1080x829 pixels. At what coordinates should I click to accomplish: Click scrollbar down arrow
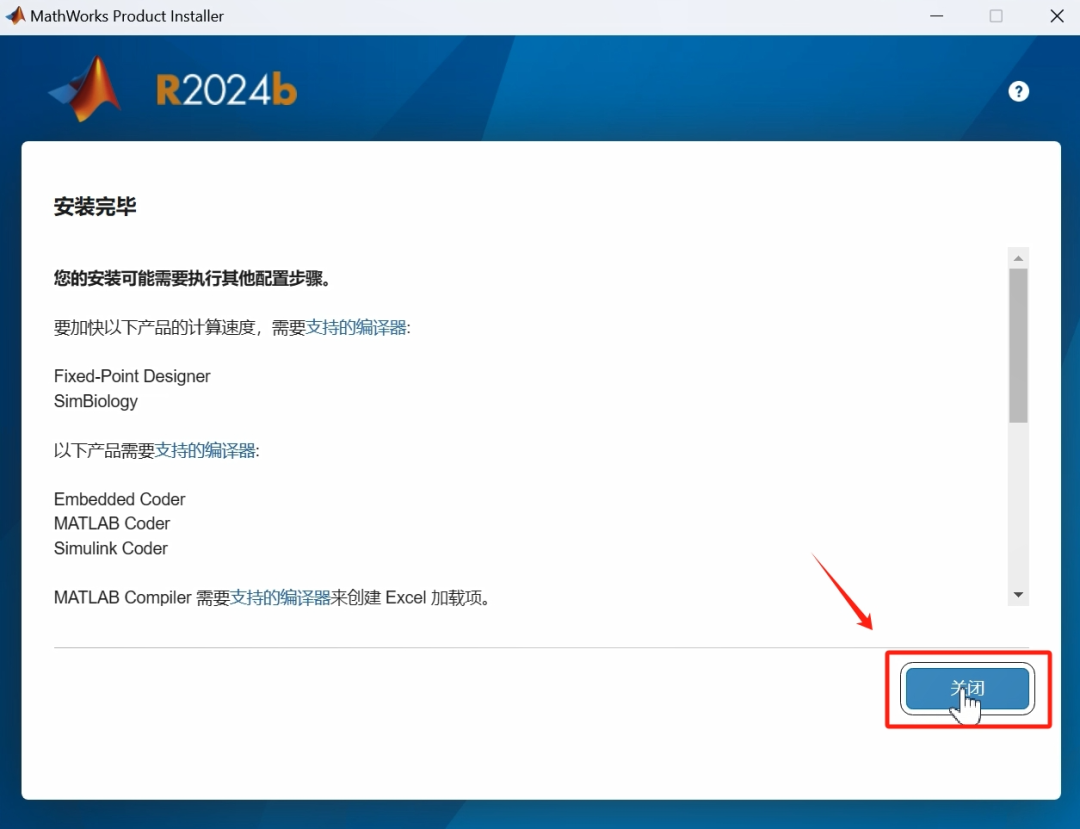click(1018, 595)
